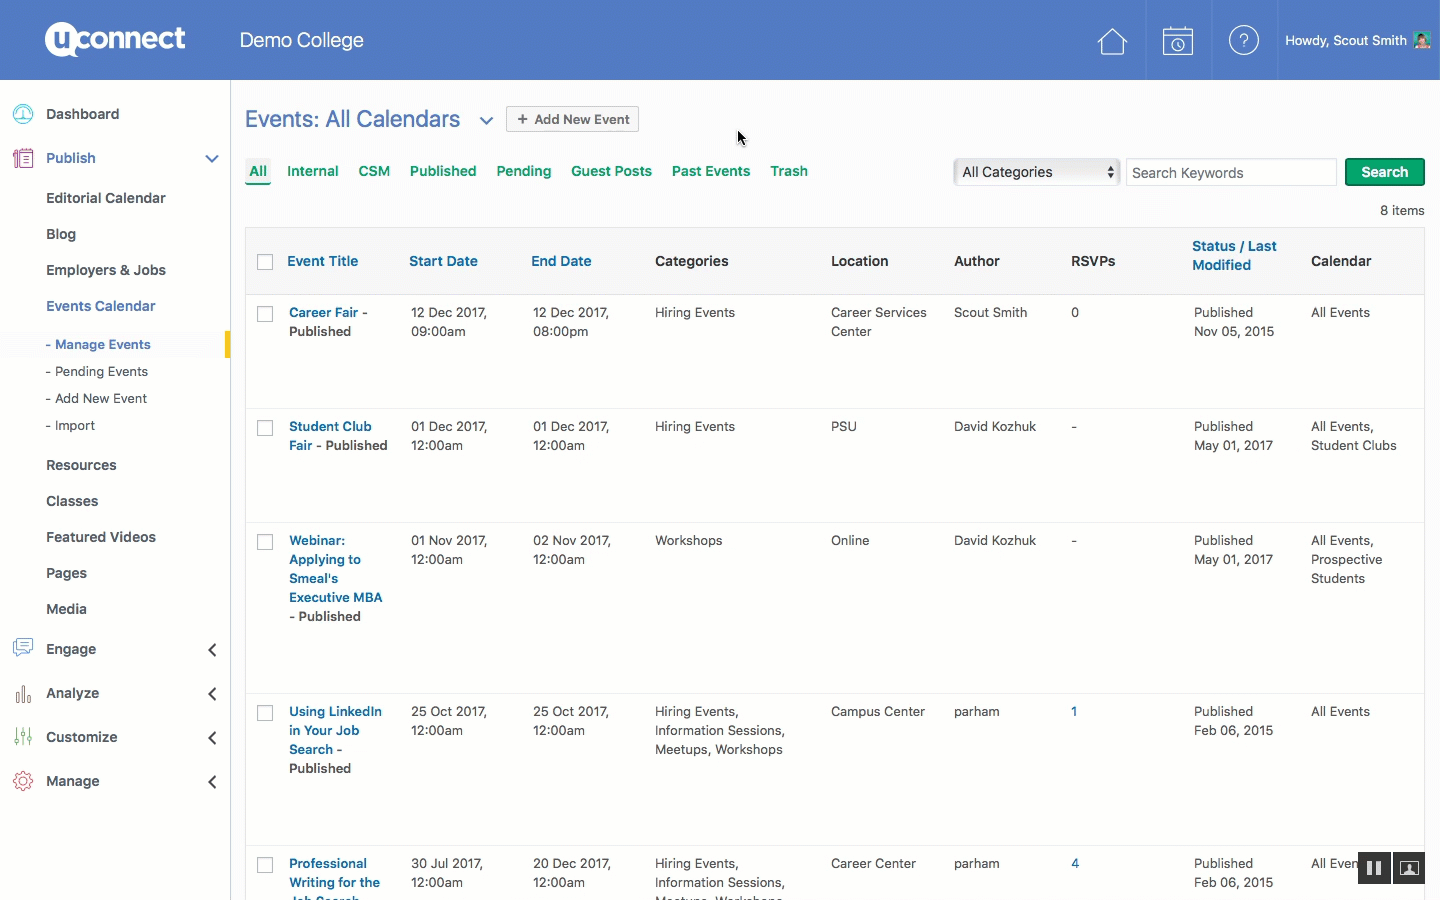Select the Student Club Fair row checkbox
Image resolution: width=1440 pixels, height=900 pixels.
point(265,428)
